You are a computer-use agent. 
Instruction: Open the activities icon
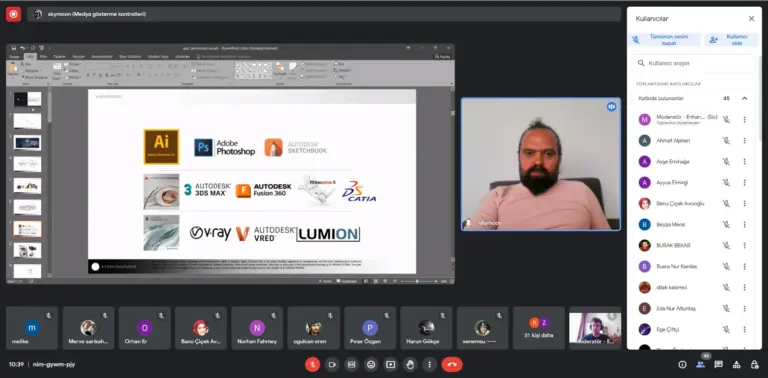[736, 364]
